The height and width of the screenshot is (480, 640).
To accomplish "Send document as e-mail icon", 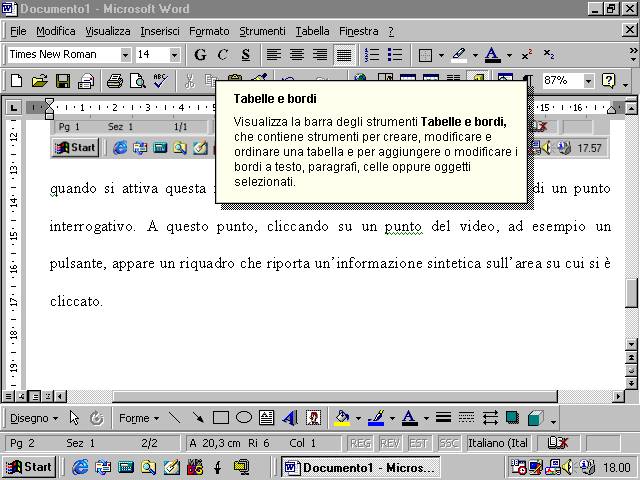I will point(86,81).
